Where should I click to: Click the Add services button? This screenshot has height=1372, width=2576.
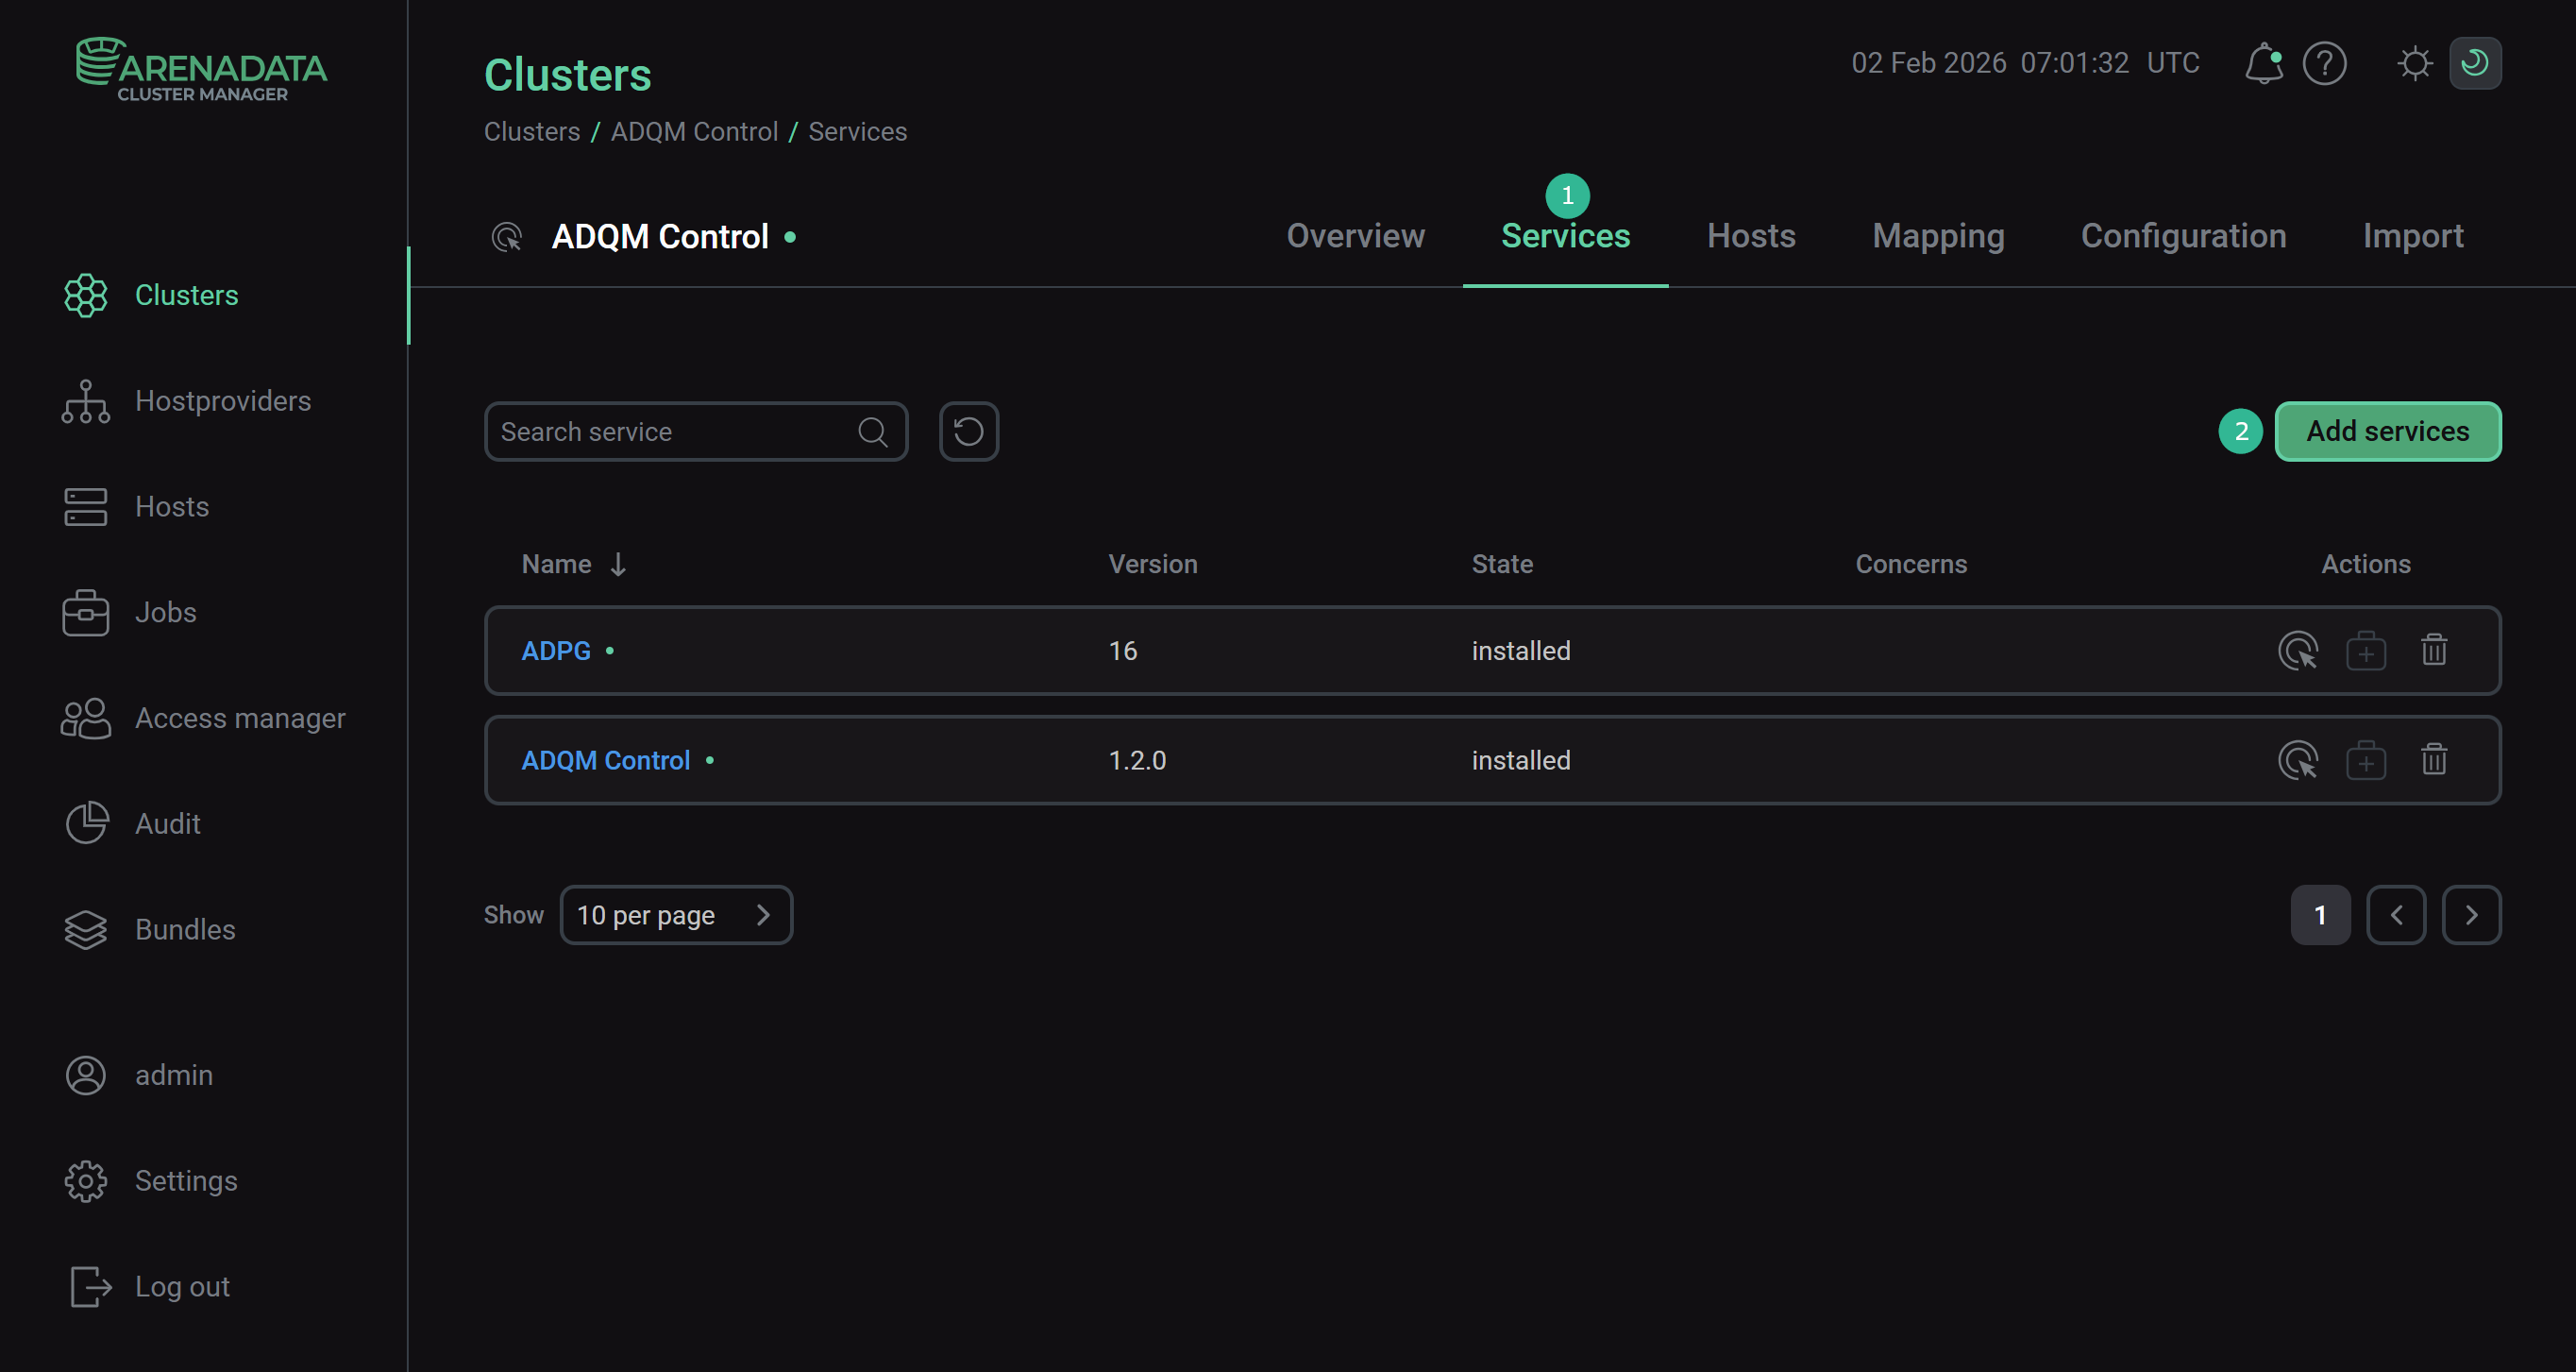(x=2387, y=432)
